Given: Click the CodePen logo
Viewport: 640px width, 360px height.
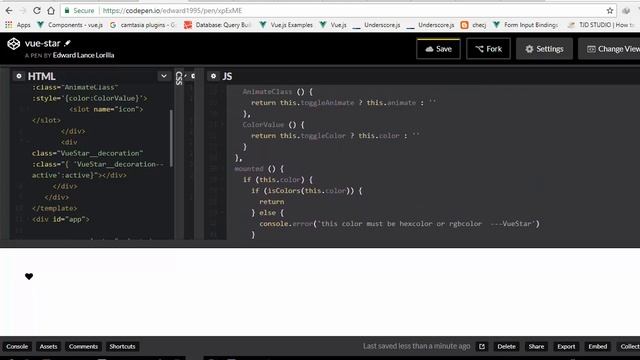Looking at the screenshot, I should (13, 44).
